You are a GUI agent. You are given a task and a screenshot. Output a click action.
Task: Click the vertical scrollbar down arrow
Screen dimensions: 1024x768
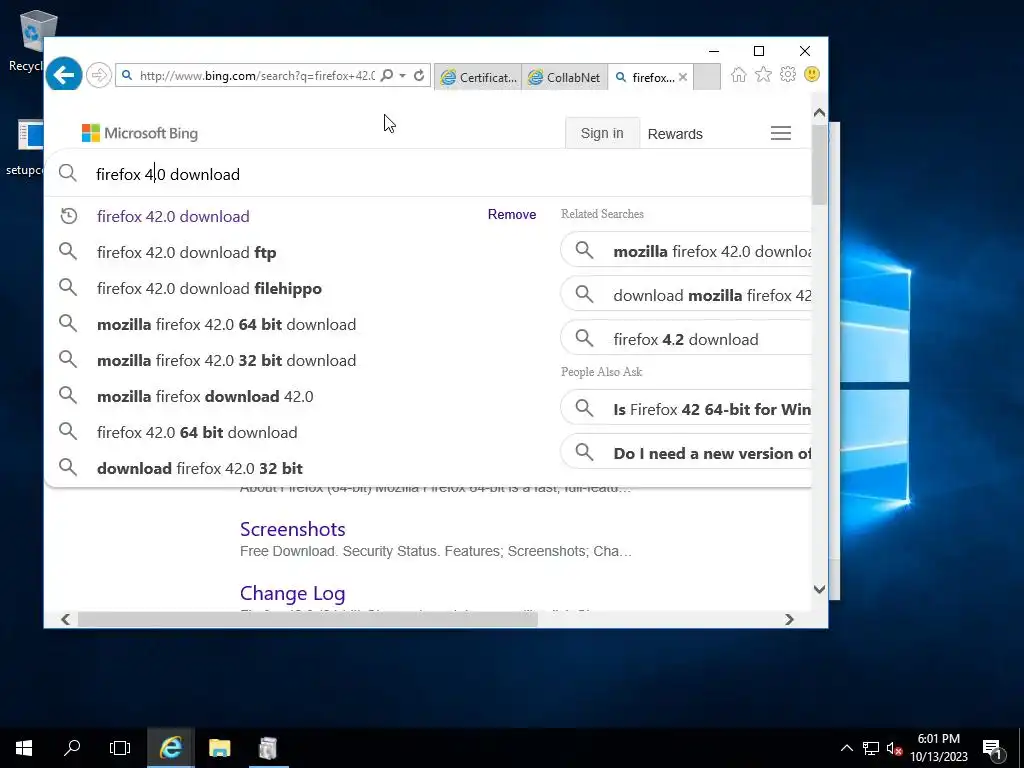(820, 589)
